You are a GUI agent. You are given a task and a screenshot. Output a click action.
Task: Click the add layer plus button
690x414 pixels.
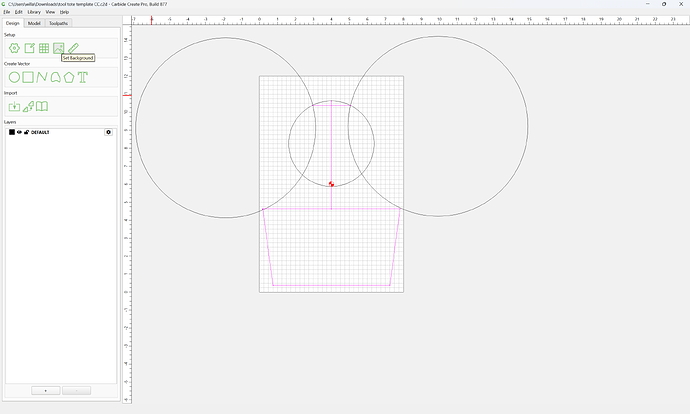pyautogui.click(x=46, y=391)
